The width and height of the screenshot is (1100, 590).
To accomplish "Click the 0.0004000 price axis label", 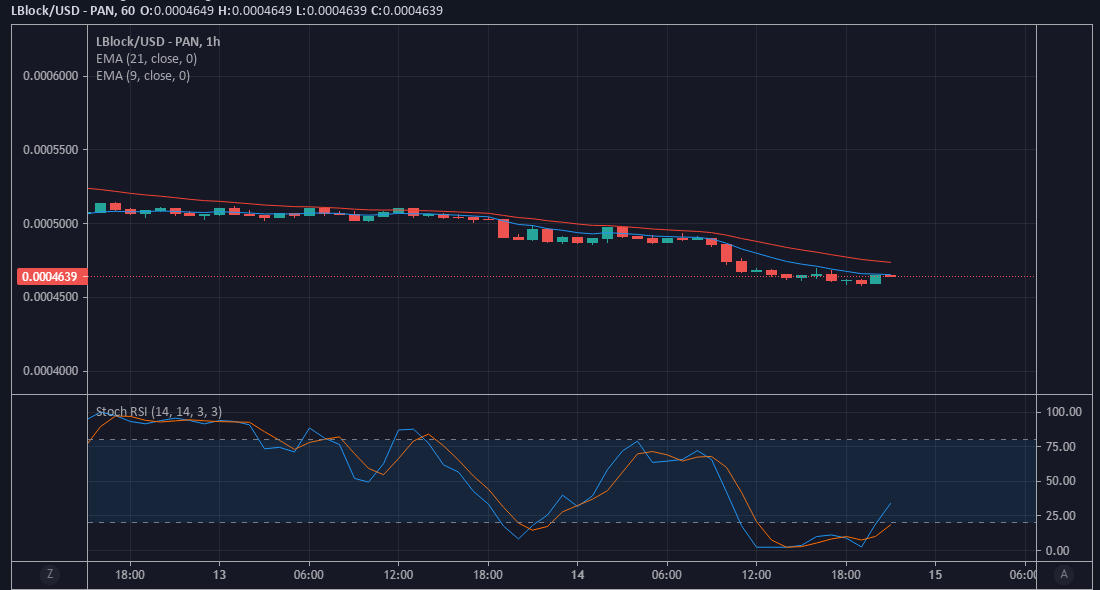I will coord(51,371).
